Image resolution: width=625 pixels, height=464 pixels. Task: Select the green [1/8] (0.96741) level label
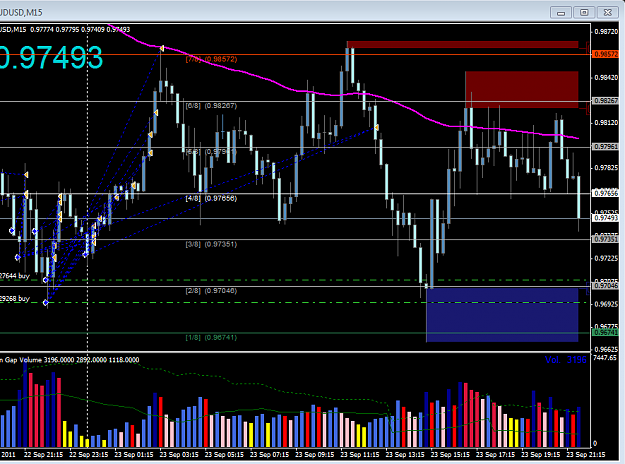[x=211, y=338]
